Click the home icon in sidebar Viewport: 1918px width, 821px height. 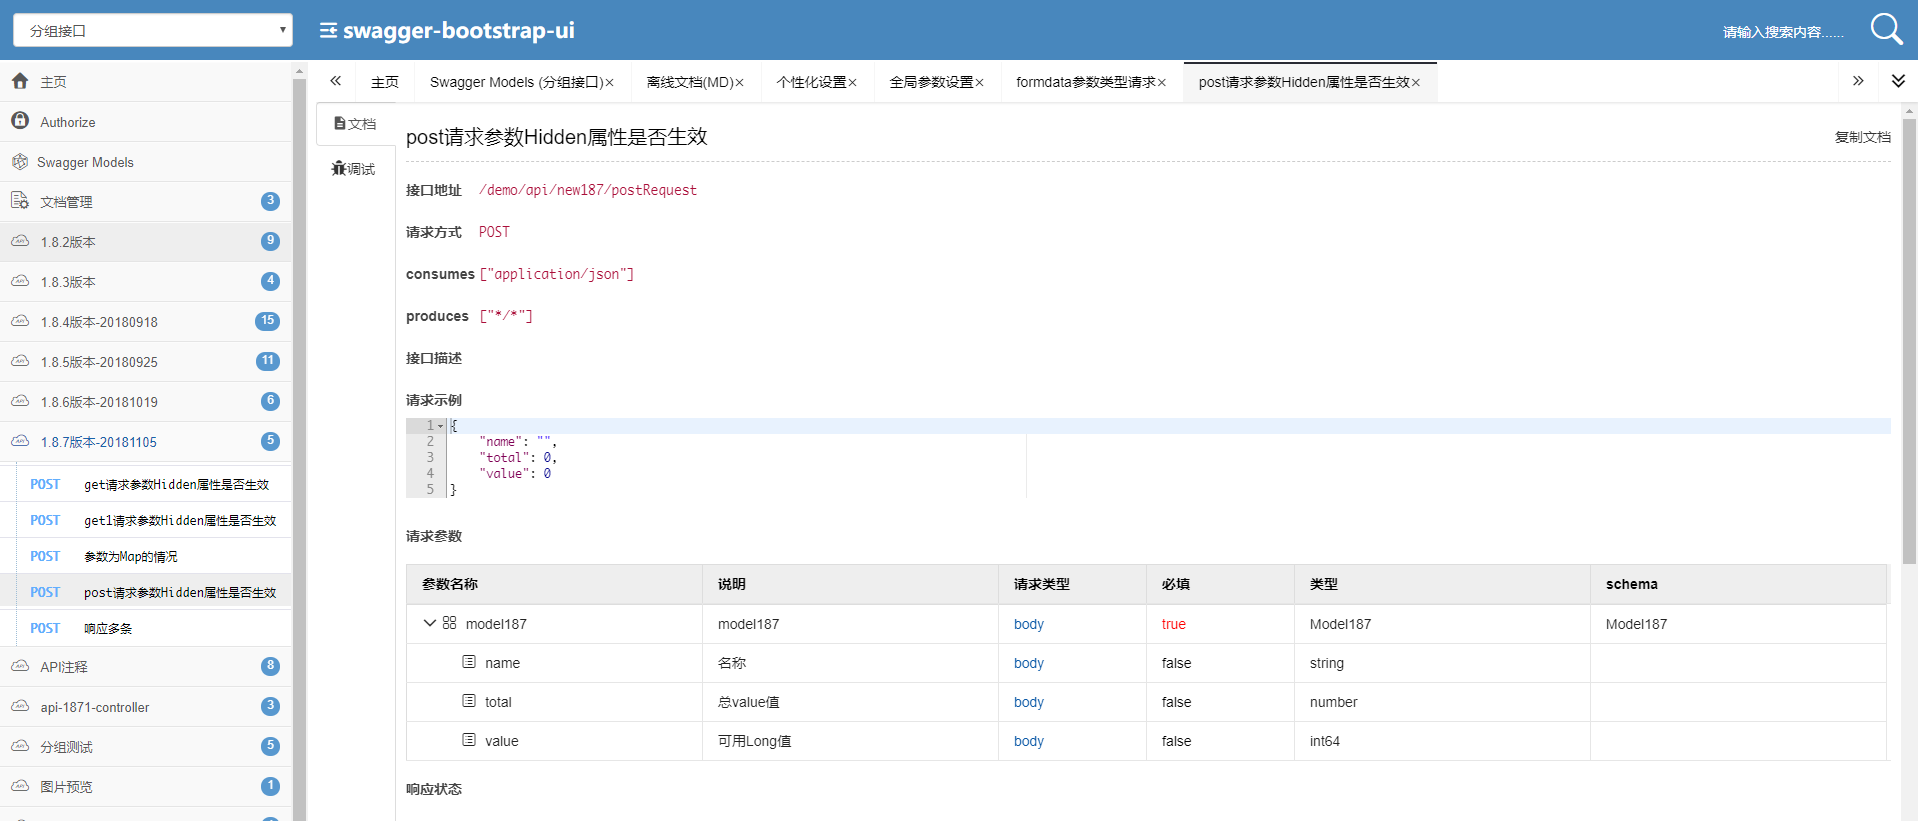pyautogui.click(x=20, y=81)
